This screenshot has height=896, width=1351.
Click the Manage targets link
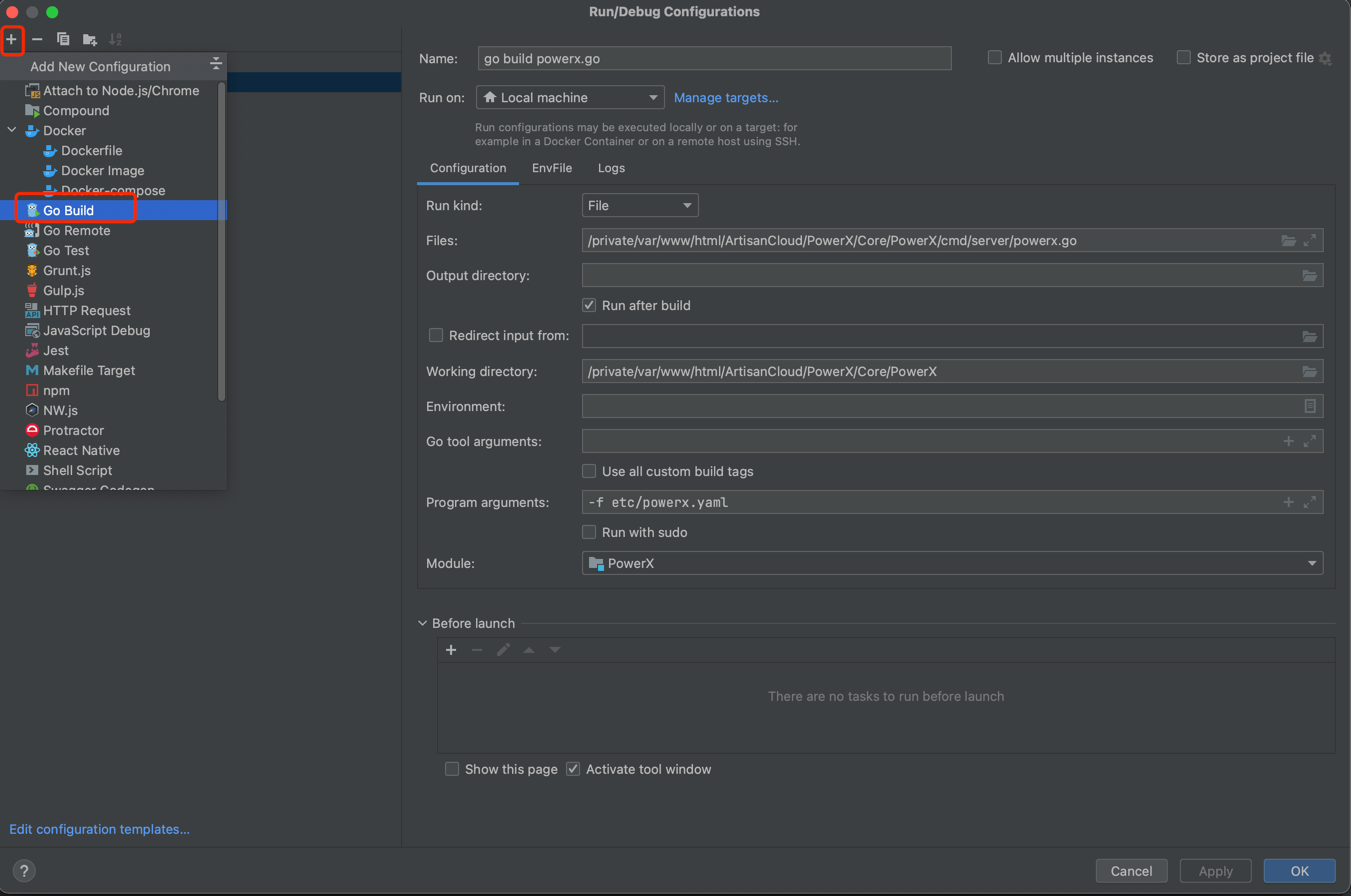[x=726, y=98]
